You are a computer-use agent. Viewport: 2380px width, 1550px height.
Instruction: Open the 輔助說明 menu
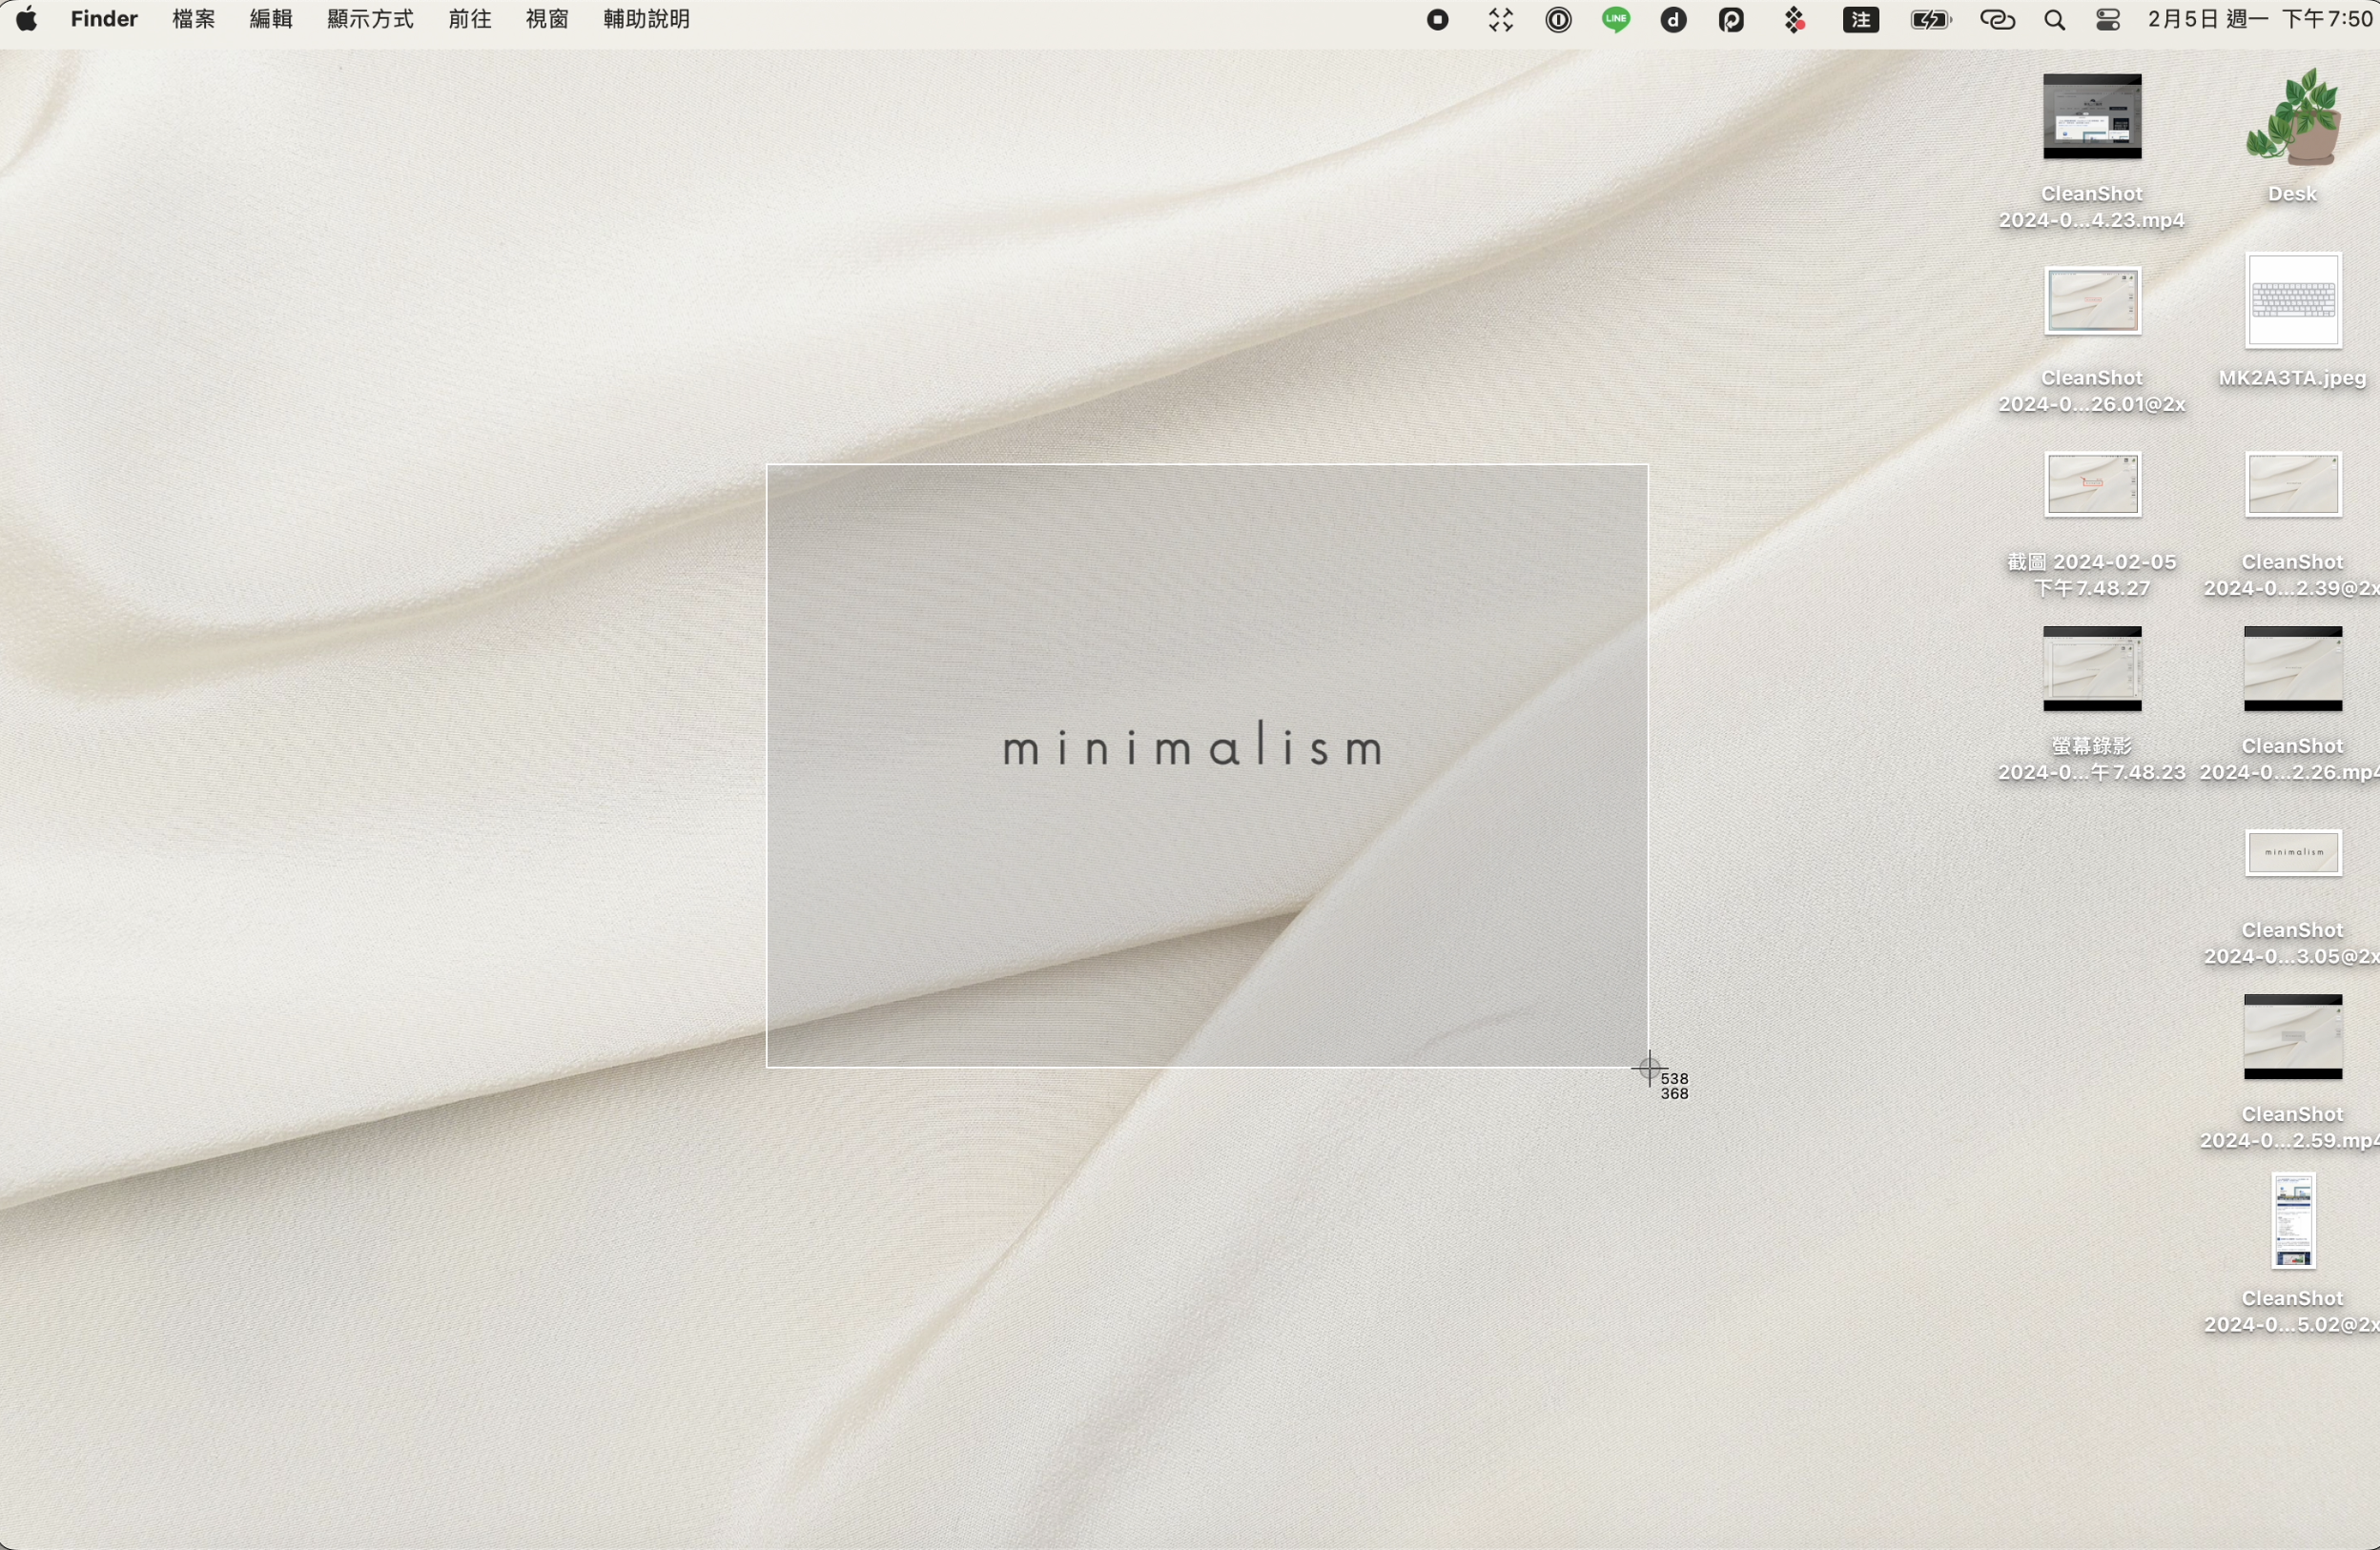click(646, 19)
